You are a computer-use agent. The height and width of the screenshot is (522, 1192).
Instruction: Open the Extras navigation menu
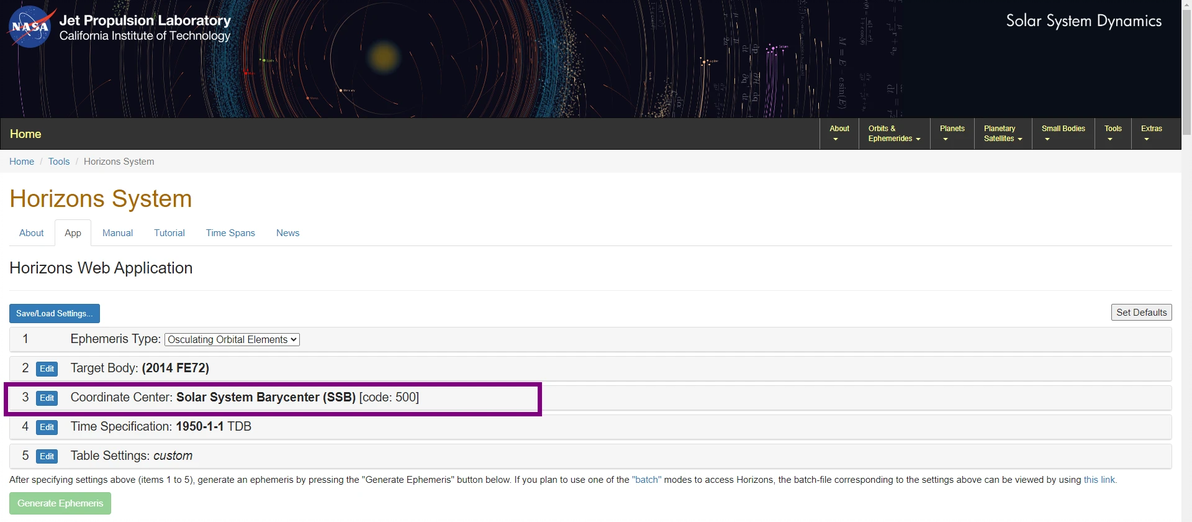coord(1151,133)
